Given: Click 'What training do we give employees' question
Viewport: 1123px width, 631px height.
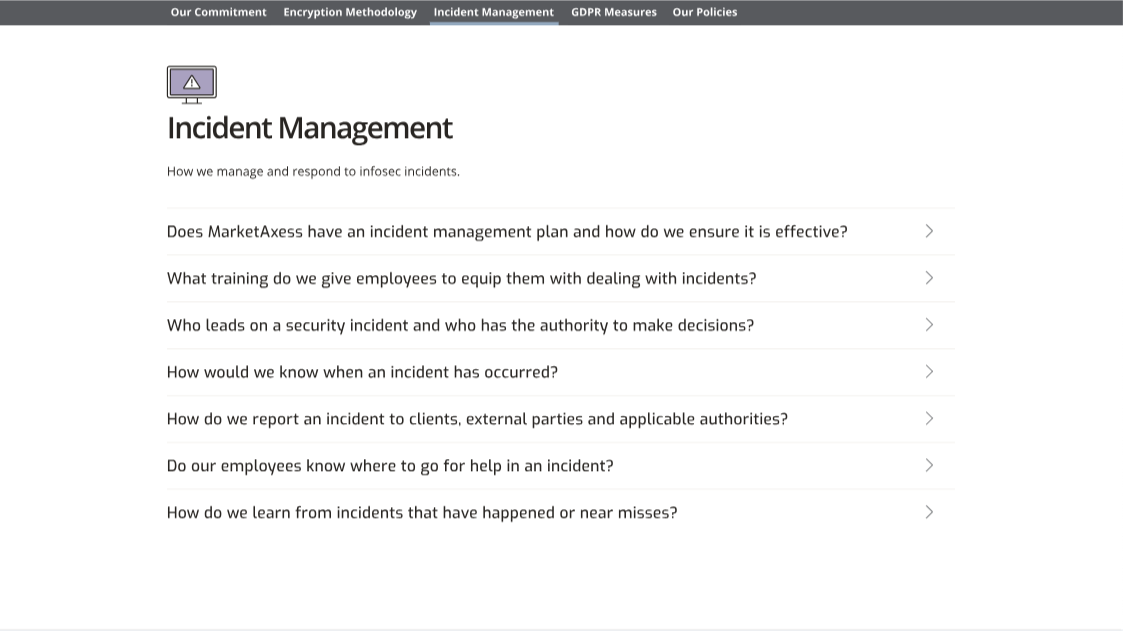Looking at the screenshot, I should [461, 279].
